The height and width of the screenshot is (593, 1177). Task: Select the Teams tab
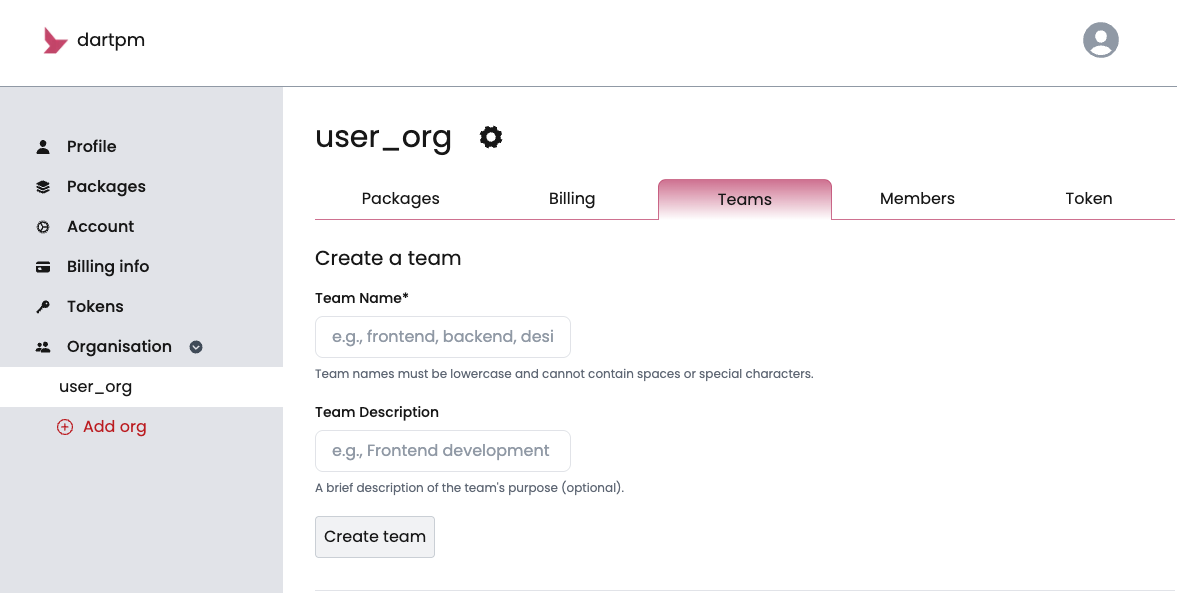pos(744,200)
